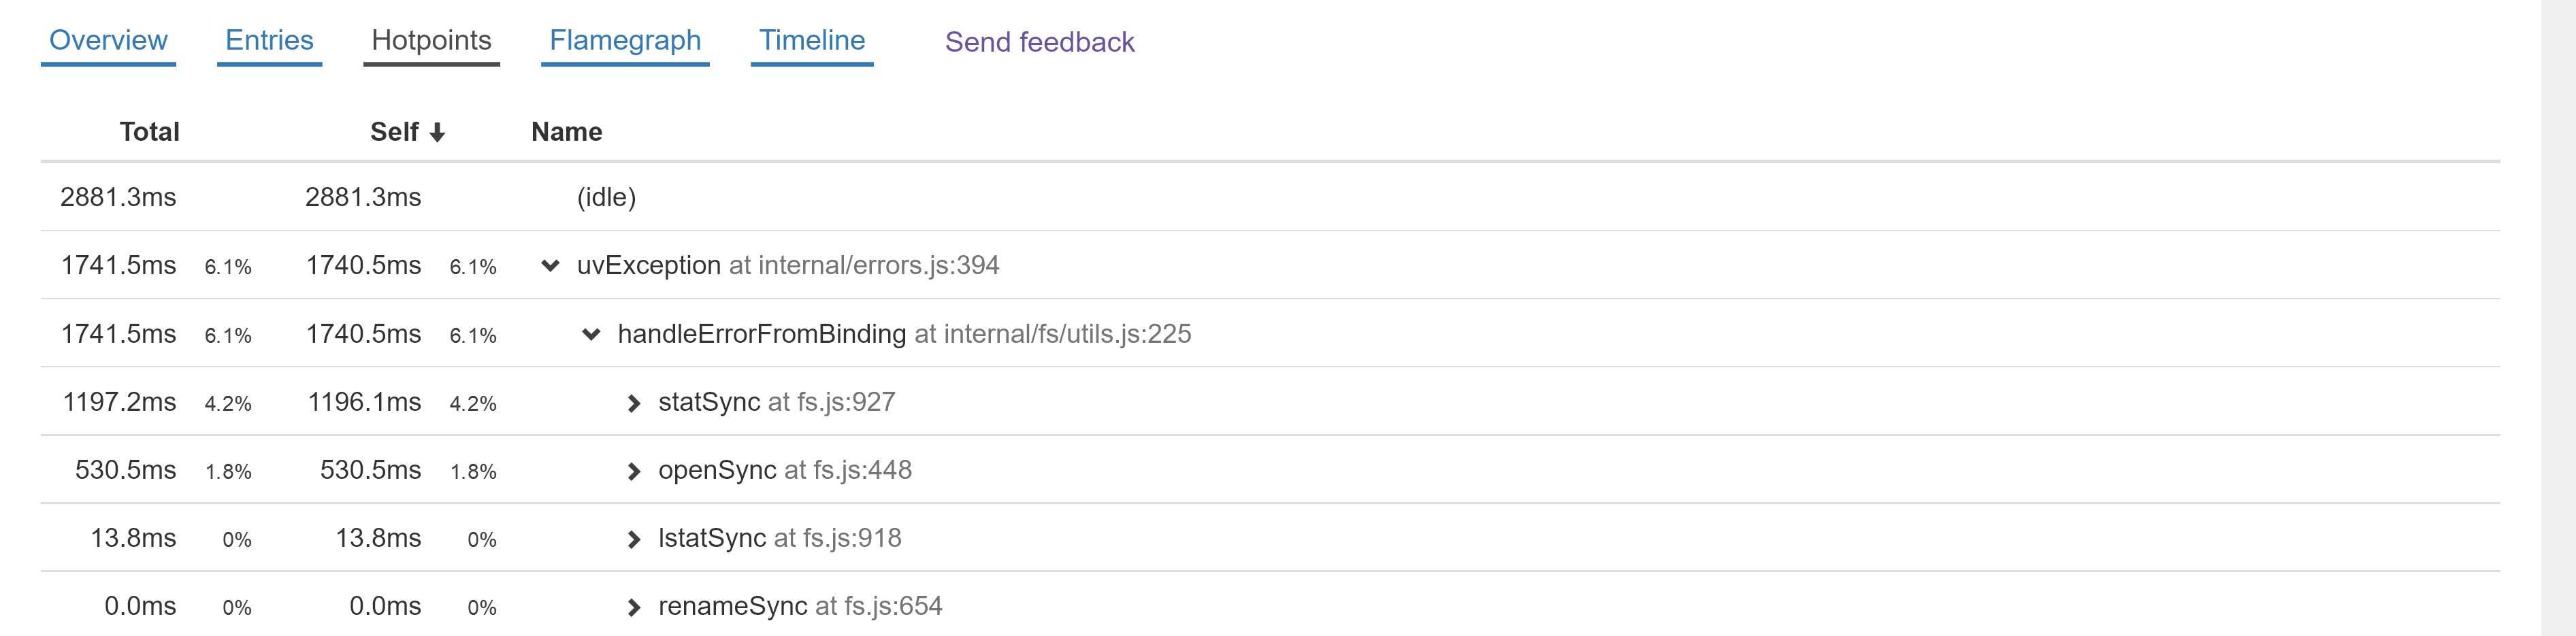This screenshot has height=636, width=2576.
Task: Sort by the Total column header
Action: [149, 132]
